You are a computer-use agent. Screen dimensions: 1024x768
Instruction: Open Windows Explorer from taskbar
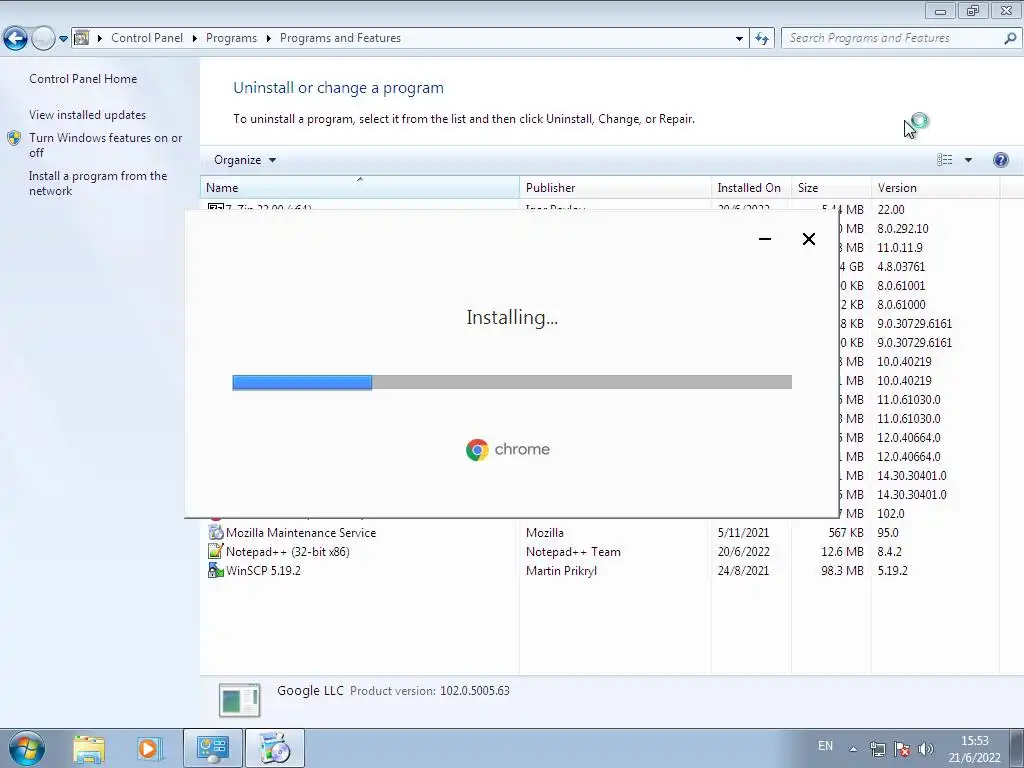click(89, 748)
